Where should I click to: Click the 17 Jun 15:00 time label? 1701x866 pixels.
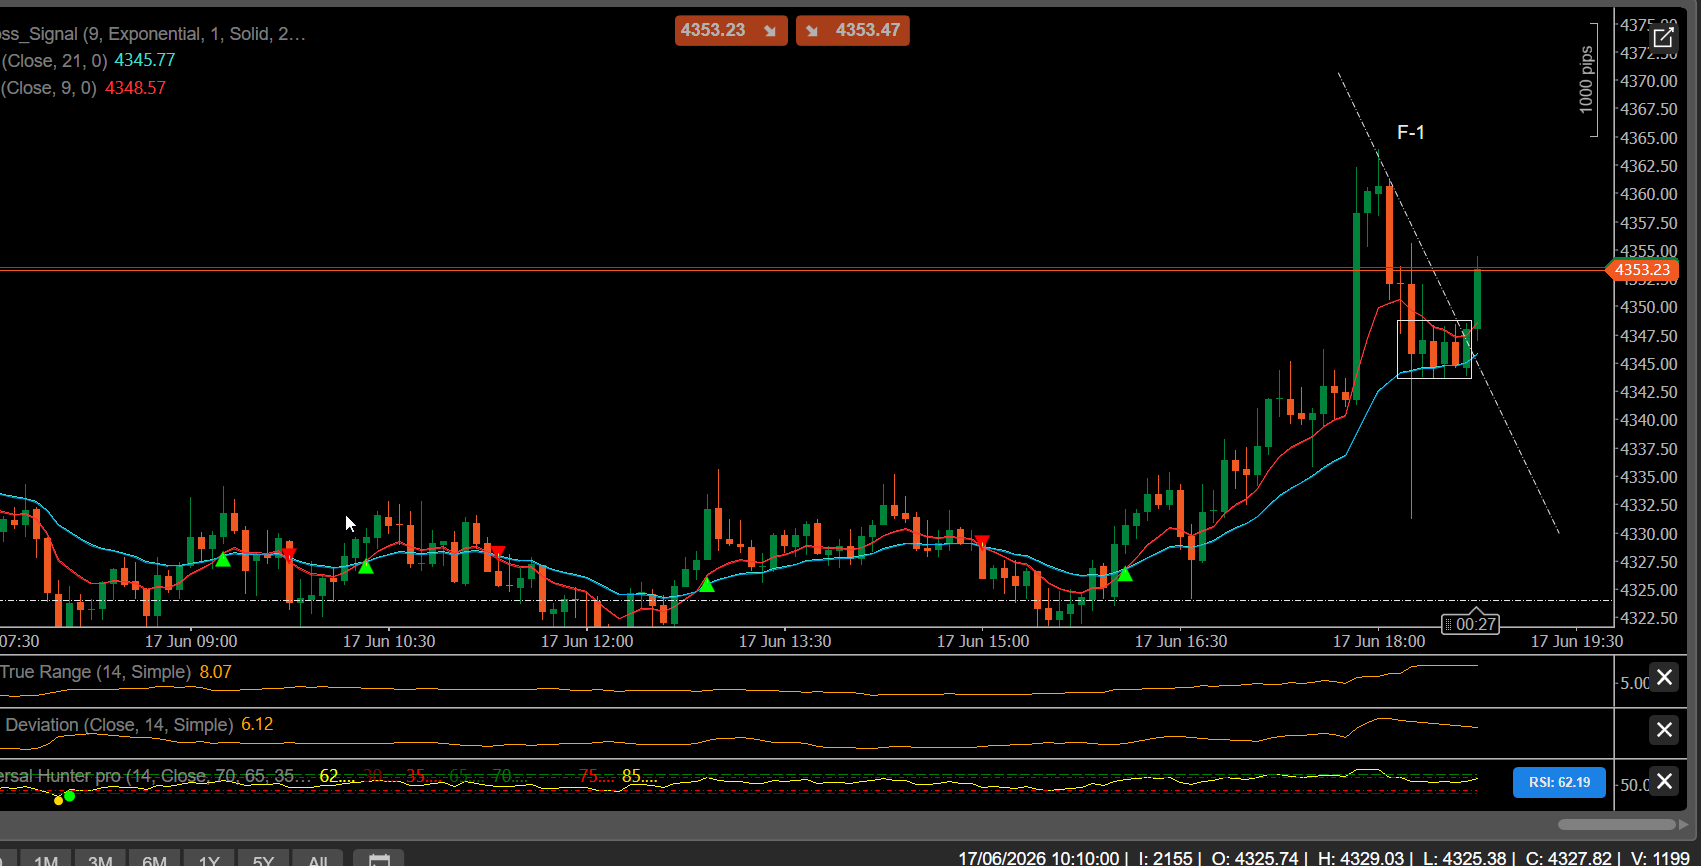(x=983, y=641)
